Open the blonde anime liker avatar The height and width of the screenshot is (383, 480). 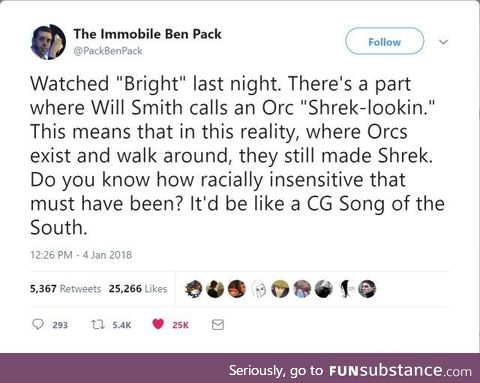280,289
